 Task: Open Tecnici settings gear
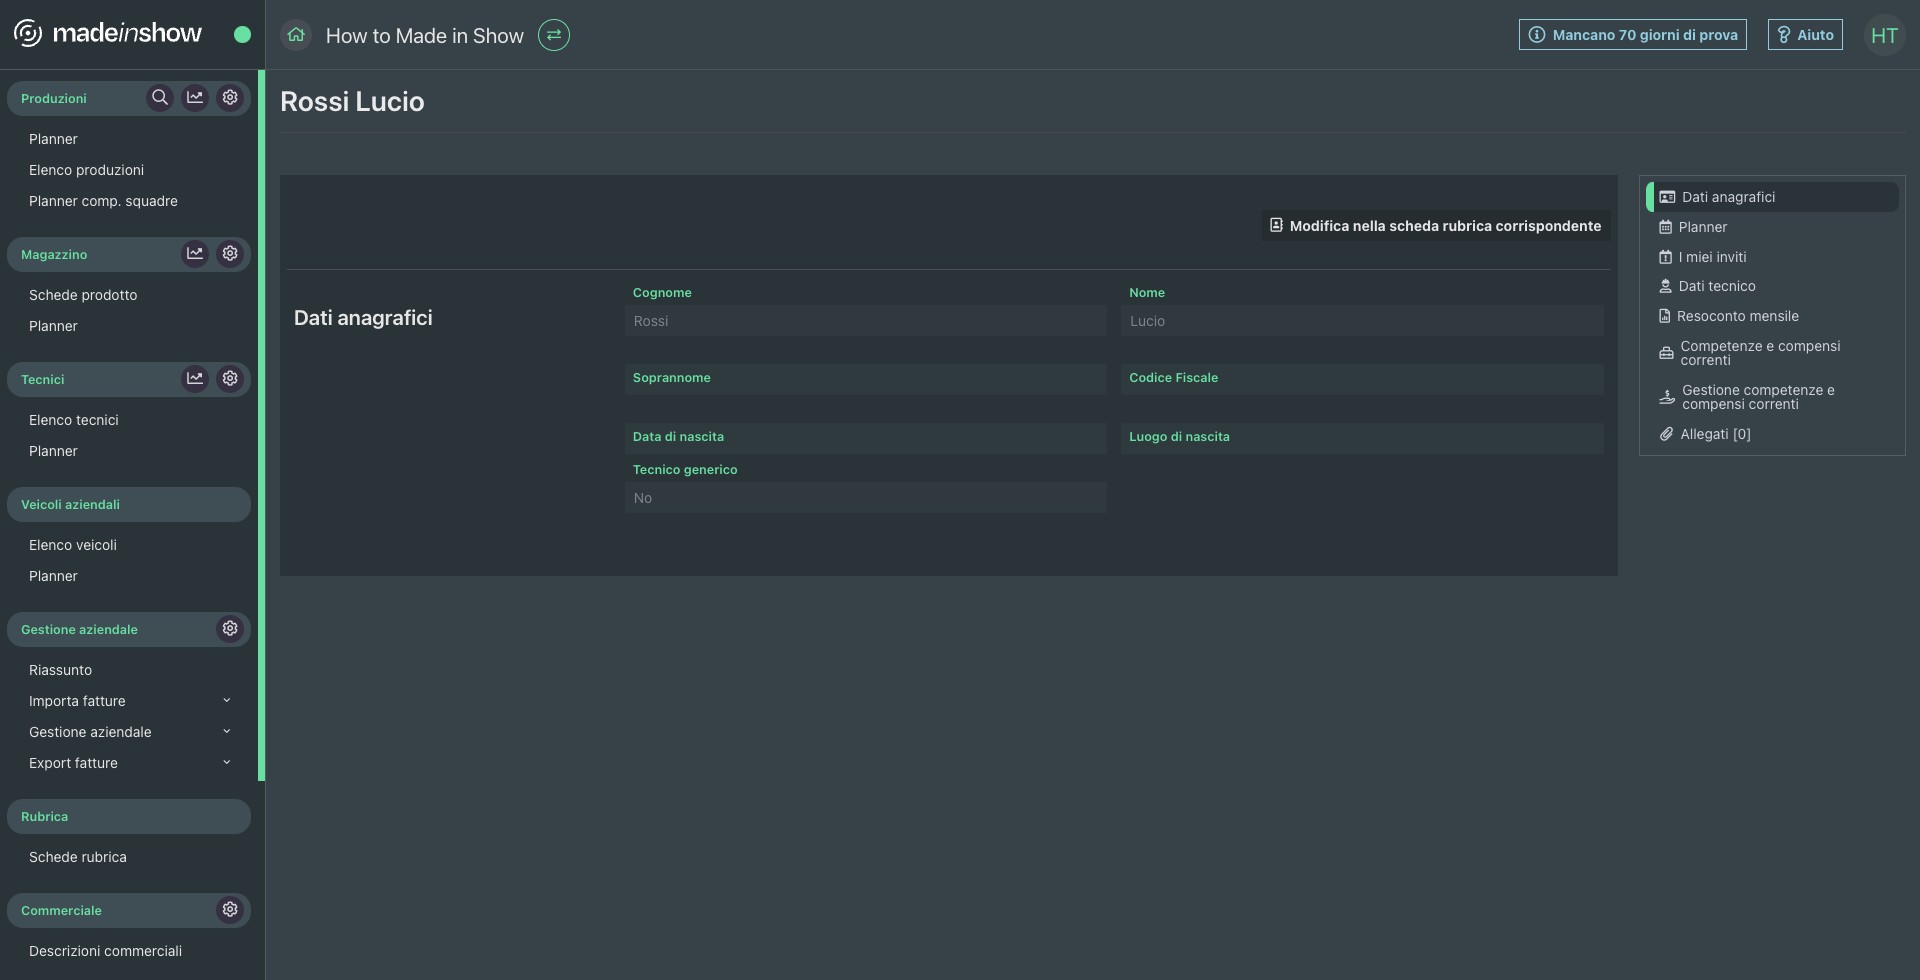(x=230, y=379)
